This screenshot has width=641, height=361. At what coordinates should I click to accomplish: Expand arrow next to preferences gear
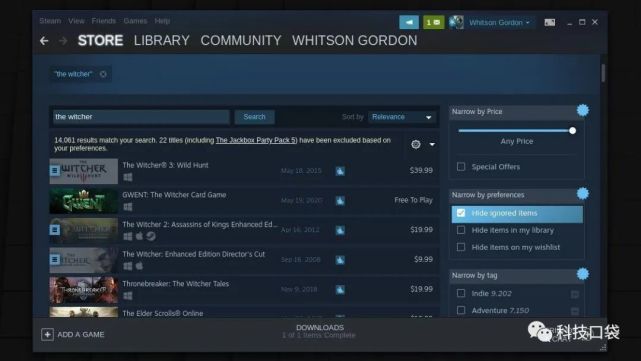click(x=432, y=144)
